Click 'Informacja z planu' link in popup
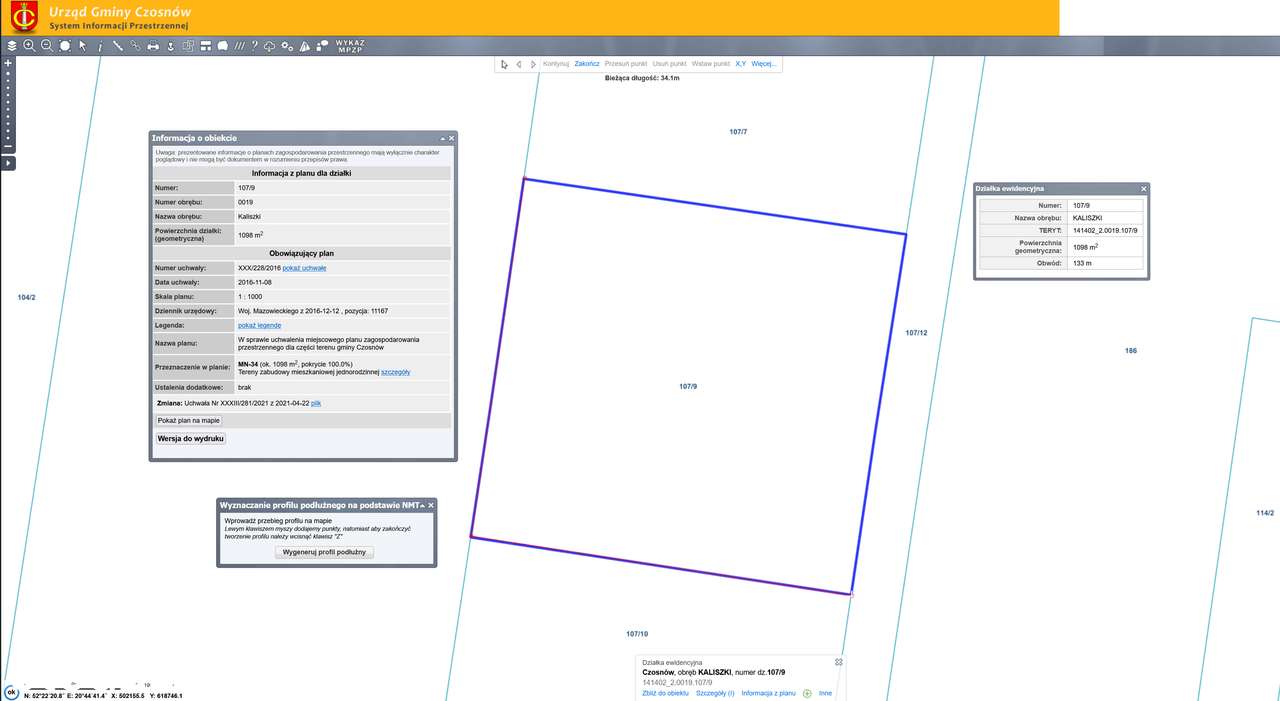Viewport: 1280px width, 701px height. pyautogui.click(x=768, y=693)
